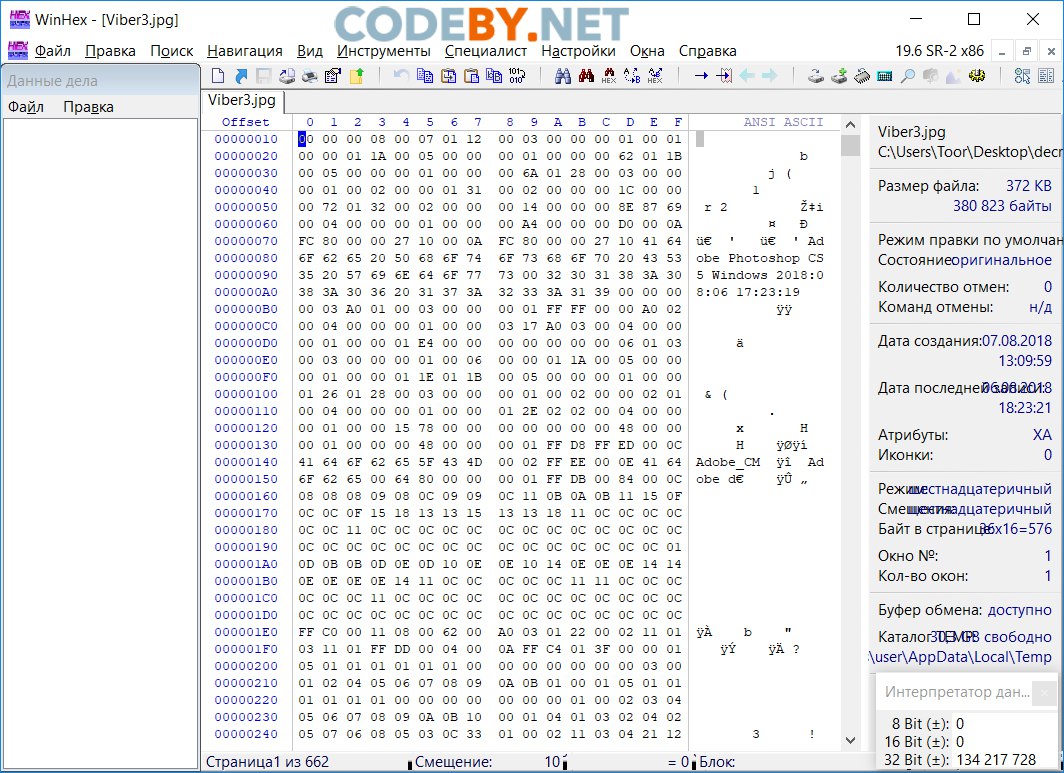
Task: Click the Undo arrow icon
Action: 401,75
